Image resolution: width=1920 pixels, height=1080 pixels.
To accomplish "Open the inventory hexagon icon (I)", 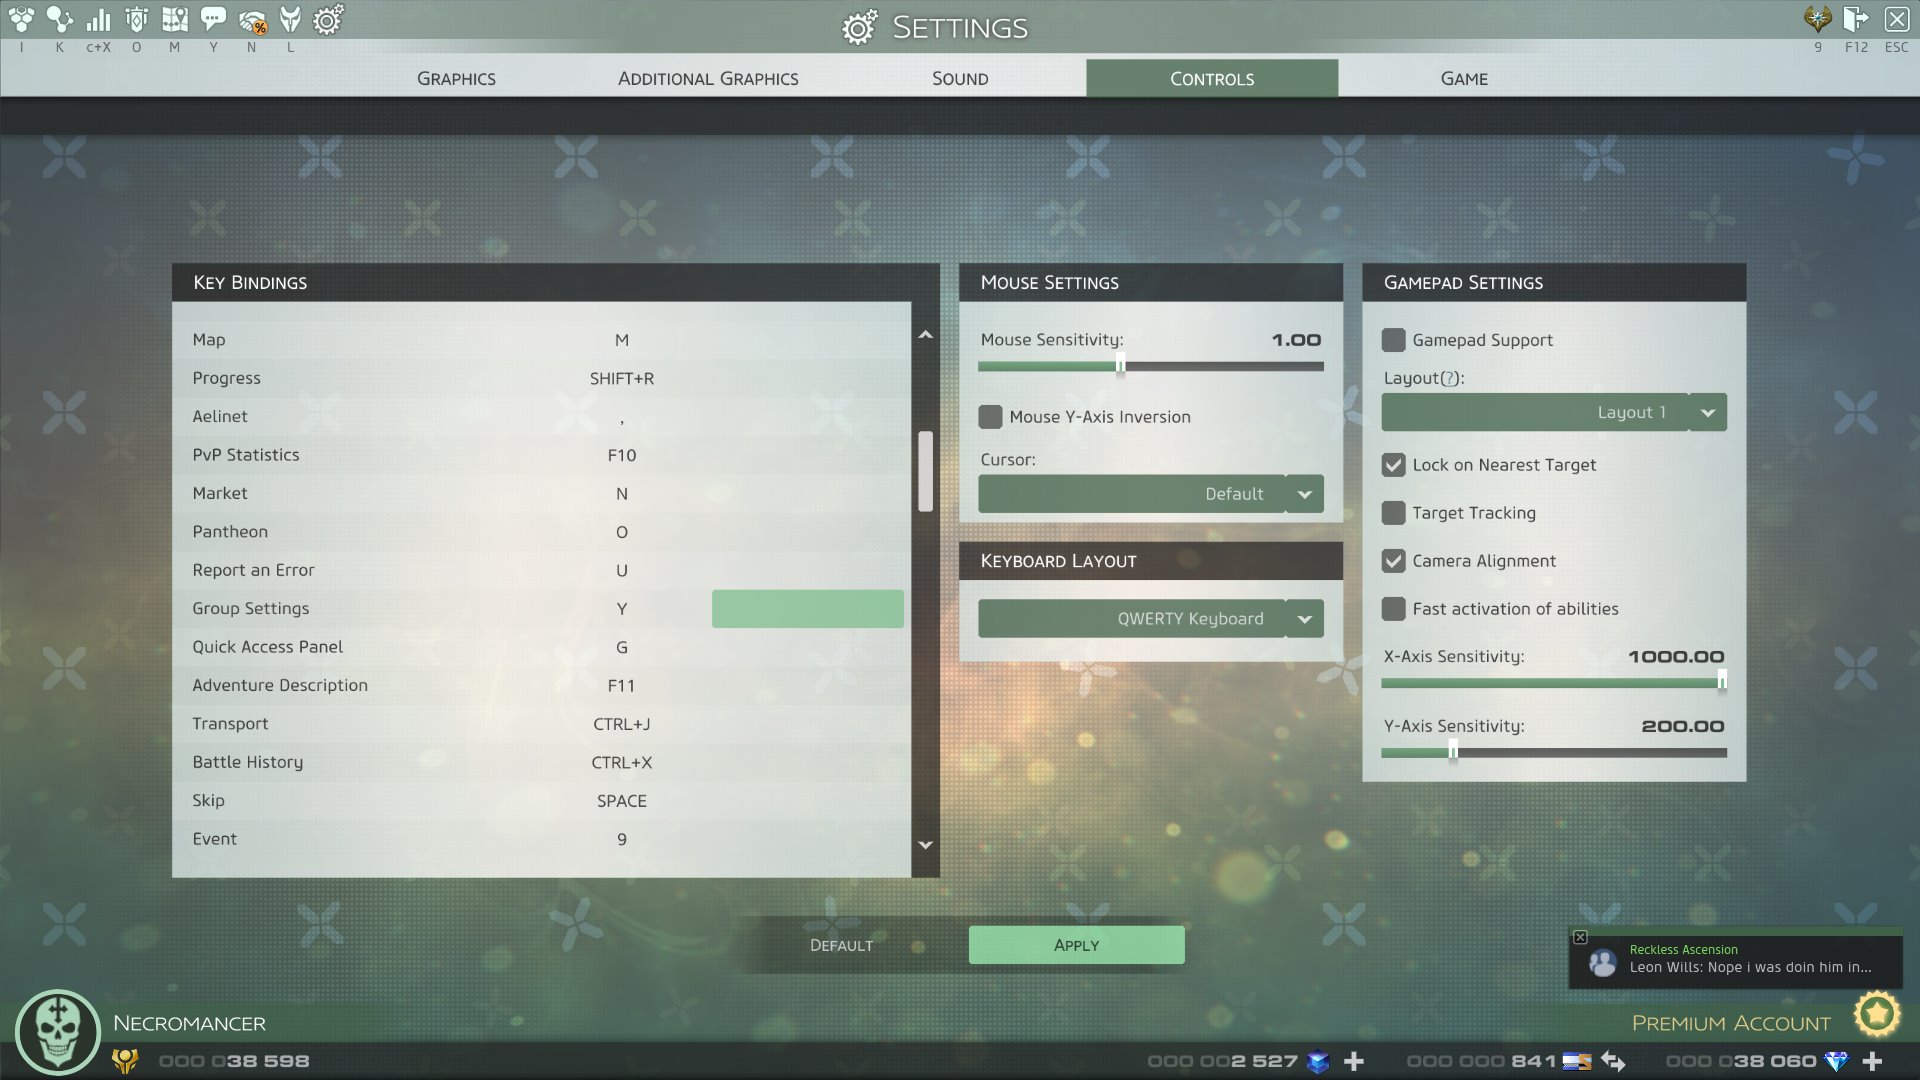I will (x=22, y=19).
